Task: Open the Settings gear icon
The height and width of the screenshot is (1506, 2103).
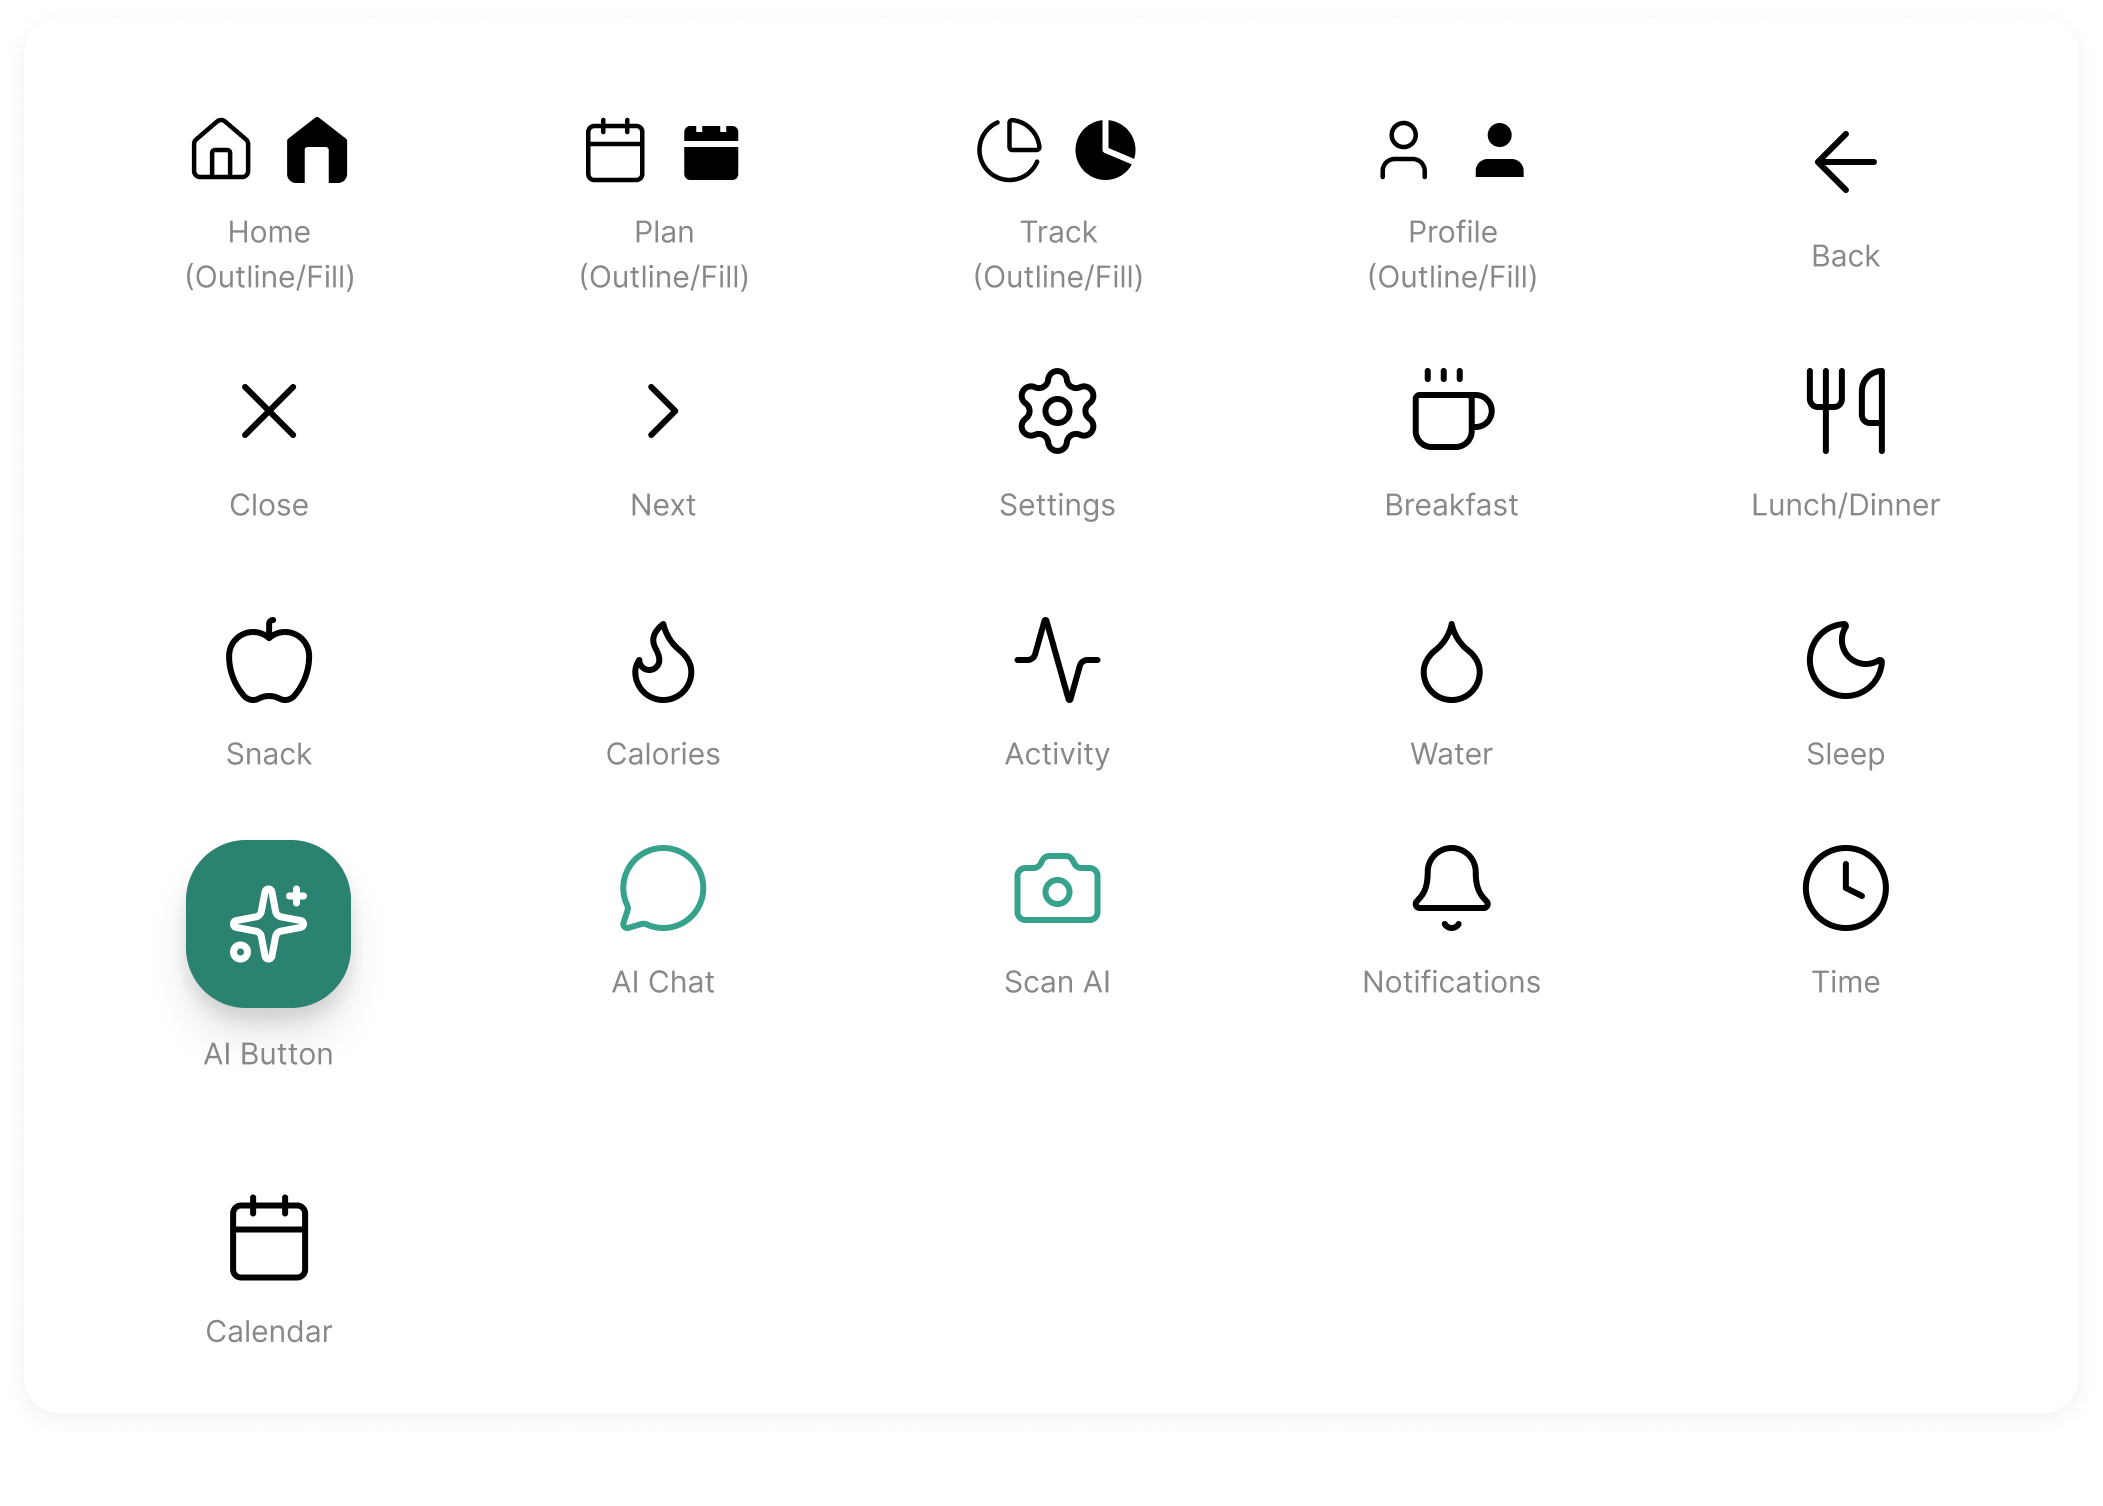Action: 1057,411
